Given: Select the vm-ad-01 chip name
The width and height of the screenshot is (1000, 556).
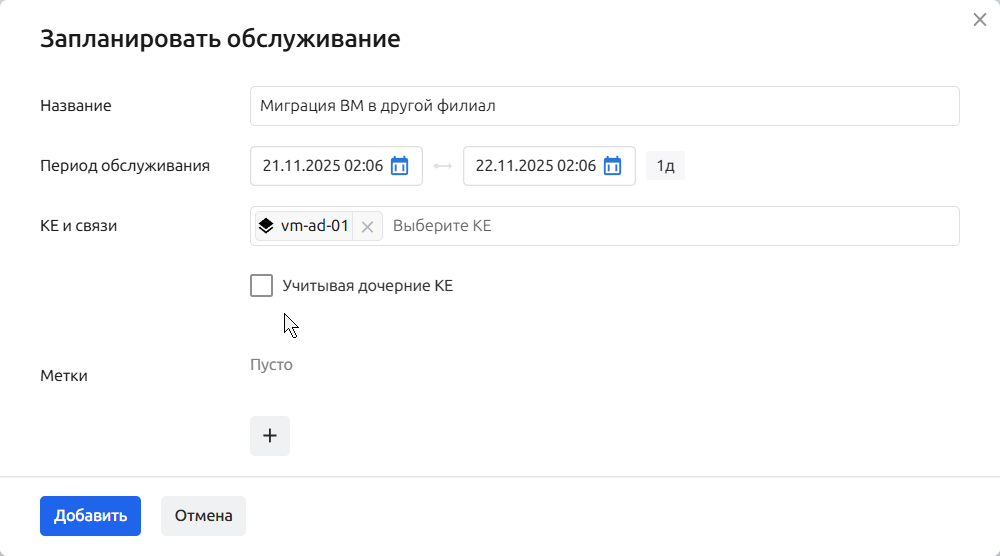Looking at the screenshot, I should click(x=314, y=226).
